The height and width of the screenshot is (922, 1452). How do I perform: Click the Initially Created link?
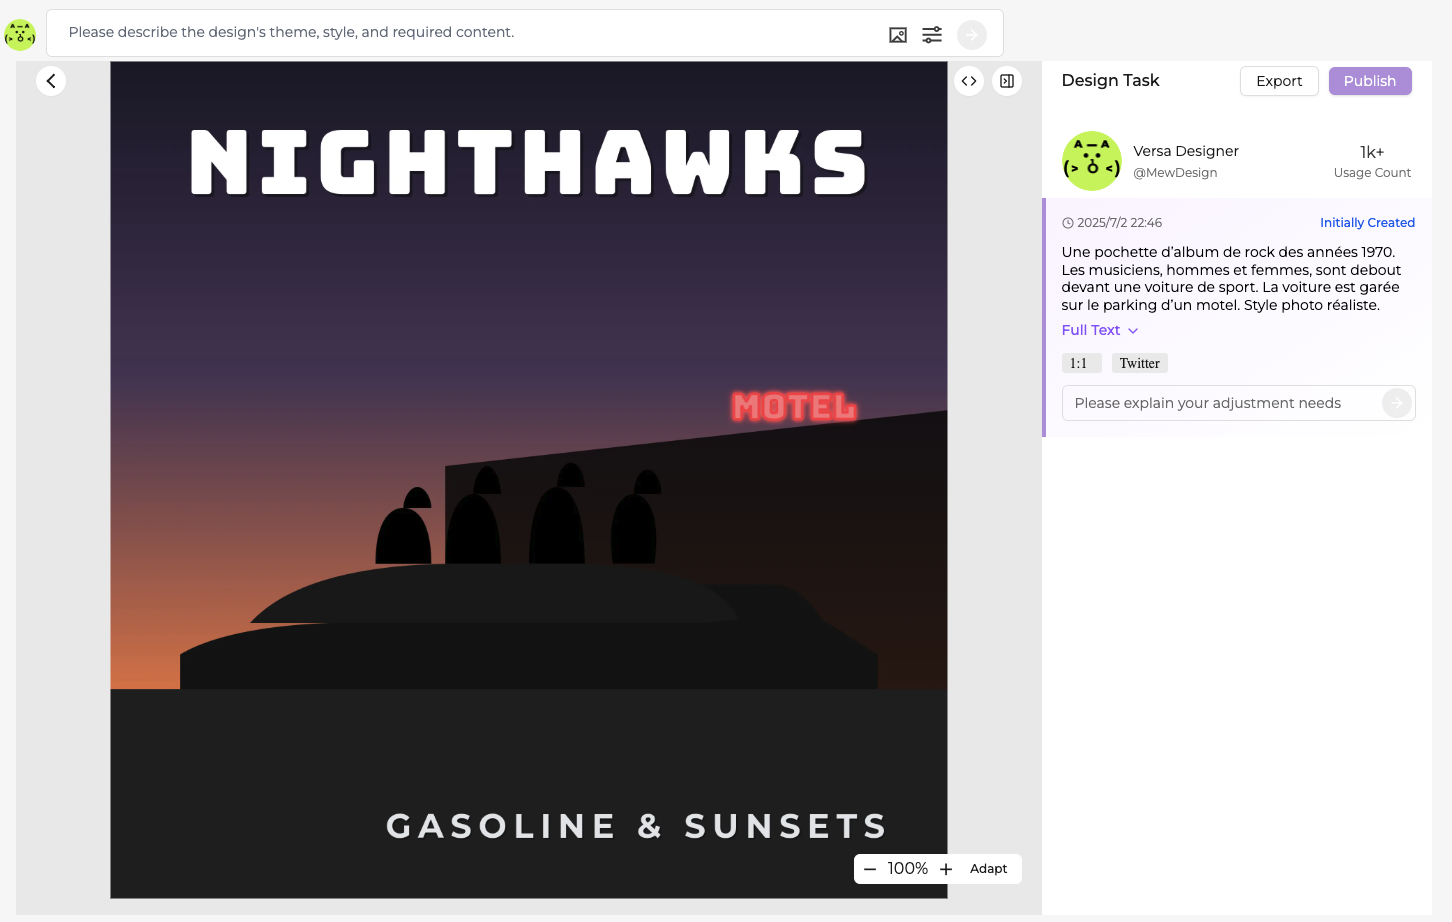click(1366, 223)
